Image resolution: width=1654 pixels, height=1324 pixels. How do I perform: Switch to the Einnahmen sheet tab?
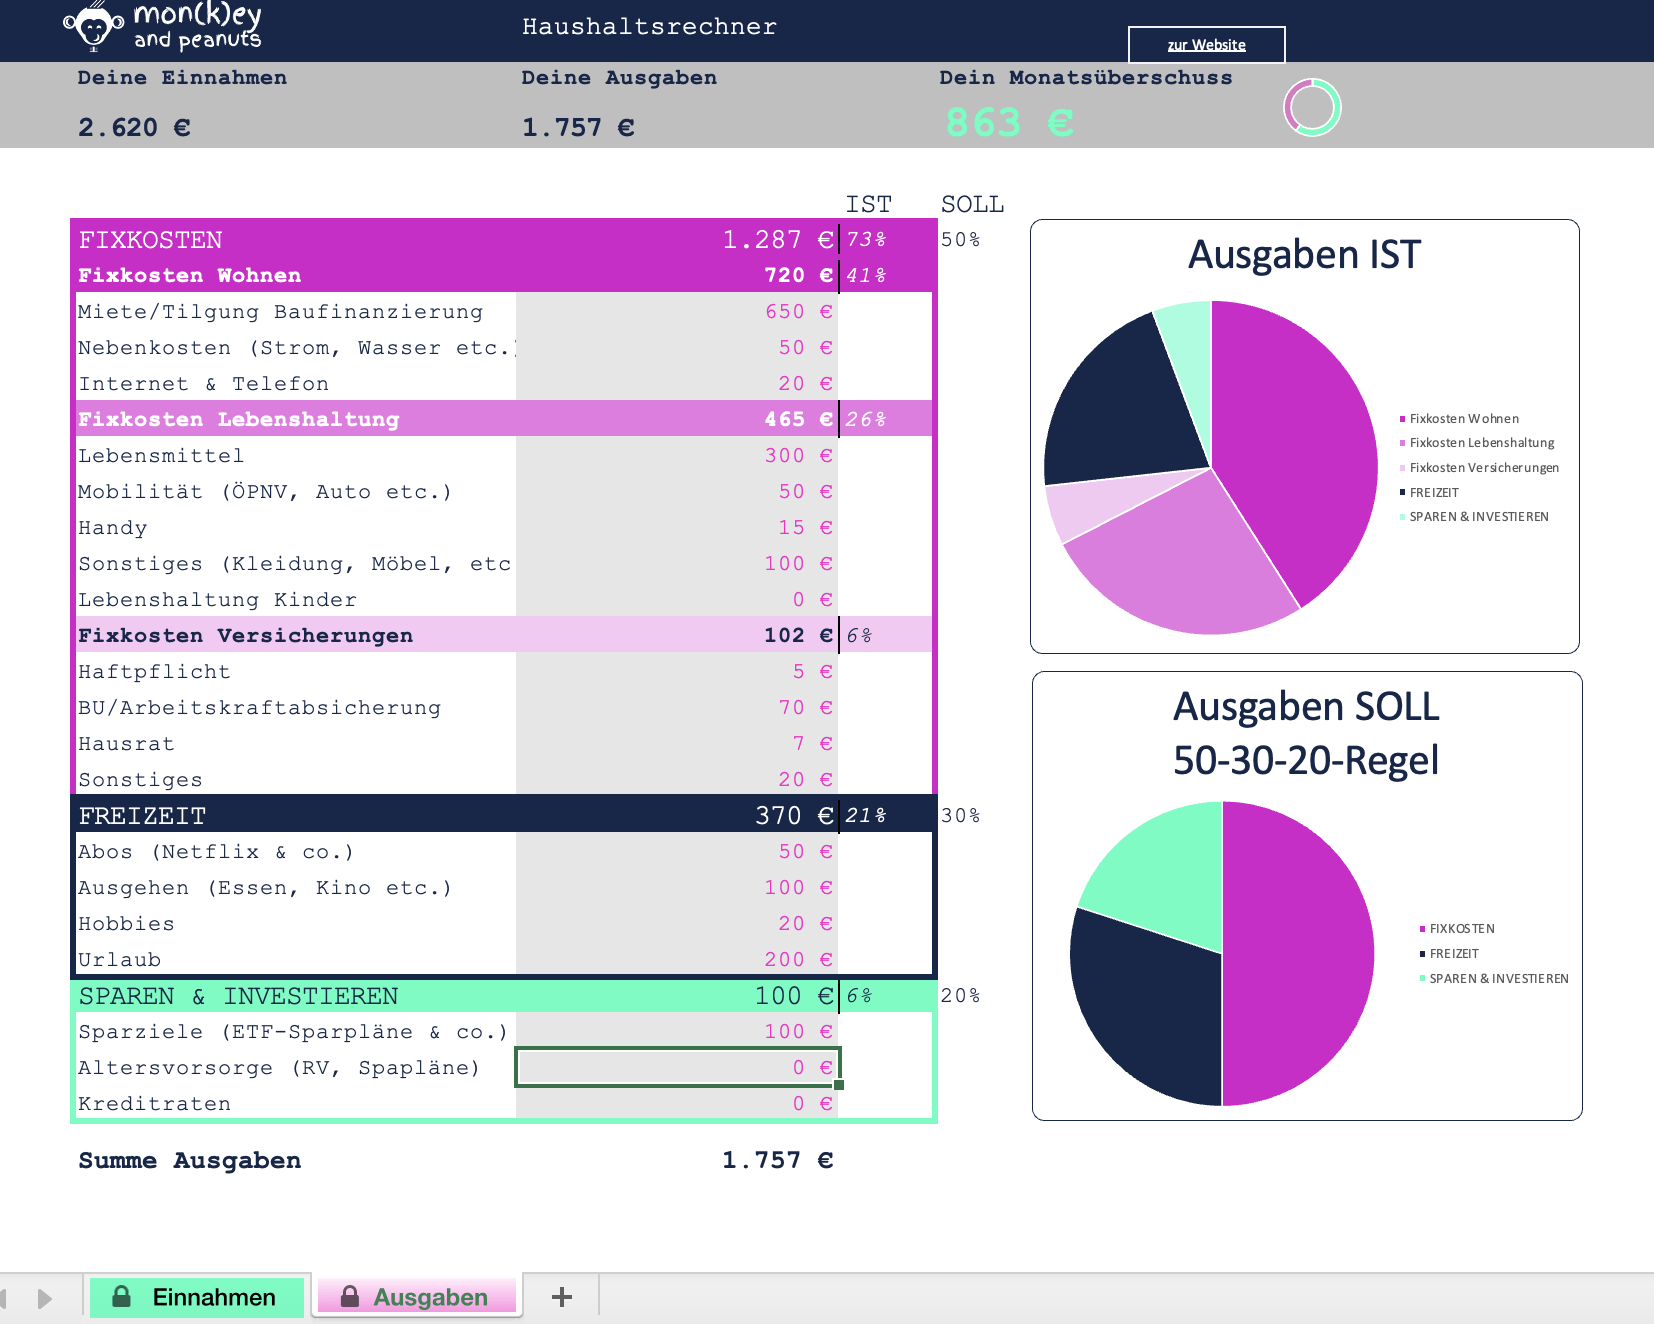pos(197,1297)
